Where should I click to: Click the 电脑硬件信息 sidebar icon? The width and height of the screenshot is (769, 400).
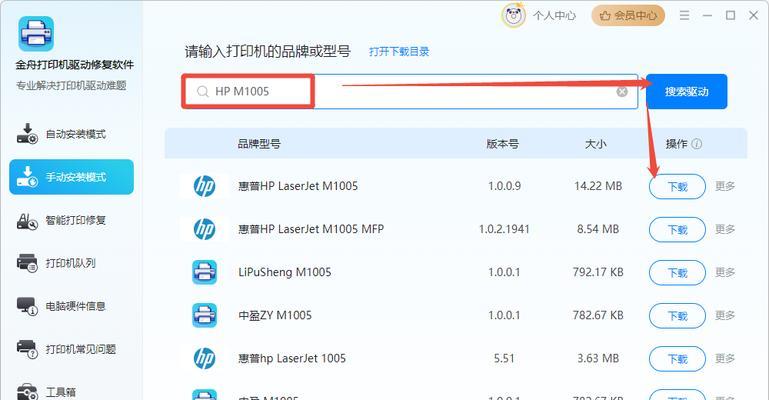[x=27, y=306]
